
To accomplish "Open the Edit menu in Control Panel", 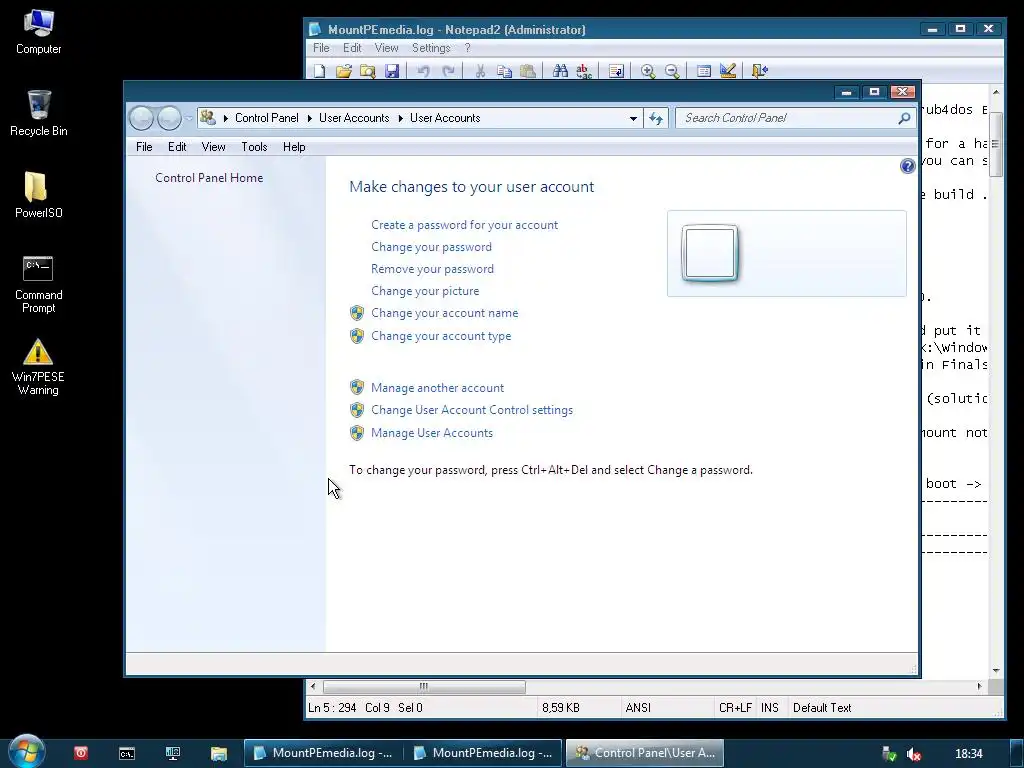I will click(x=177, y=147).
